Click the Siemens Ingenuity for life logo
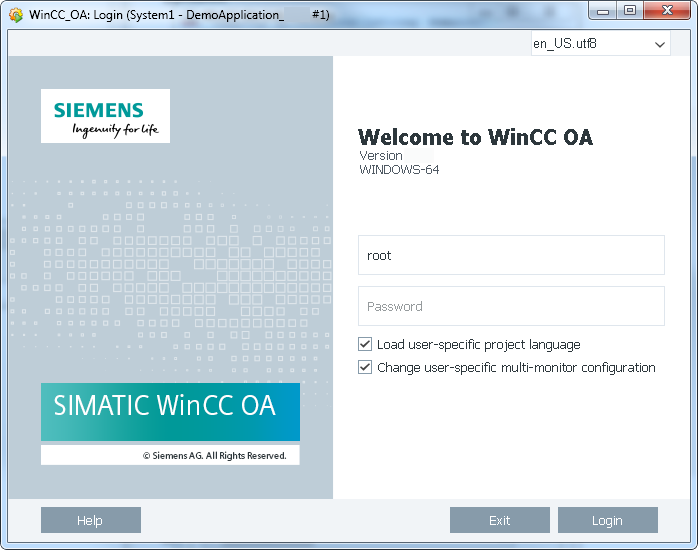The height and width of the screenshot is (550, 698). click(x=105, y=117)
